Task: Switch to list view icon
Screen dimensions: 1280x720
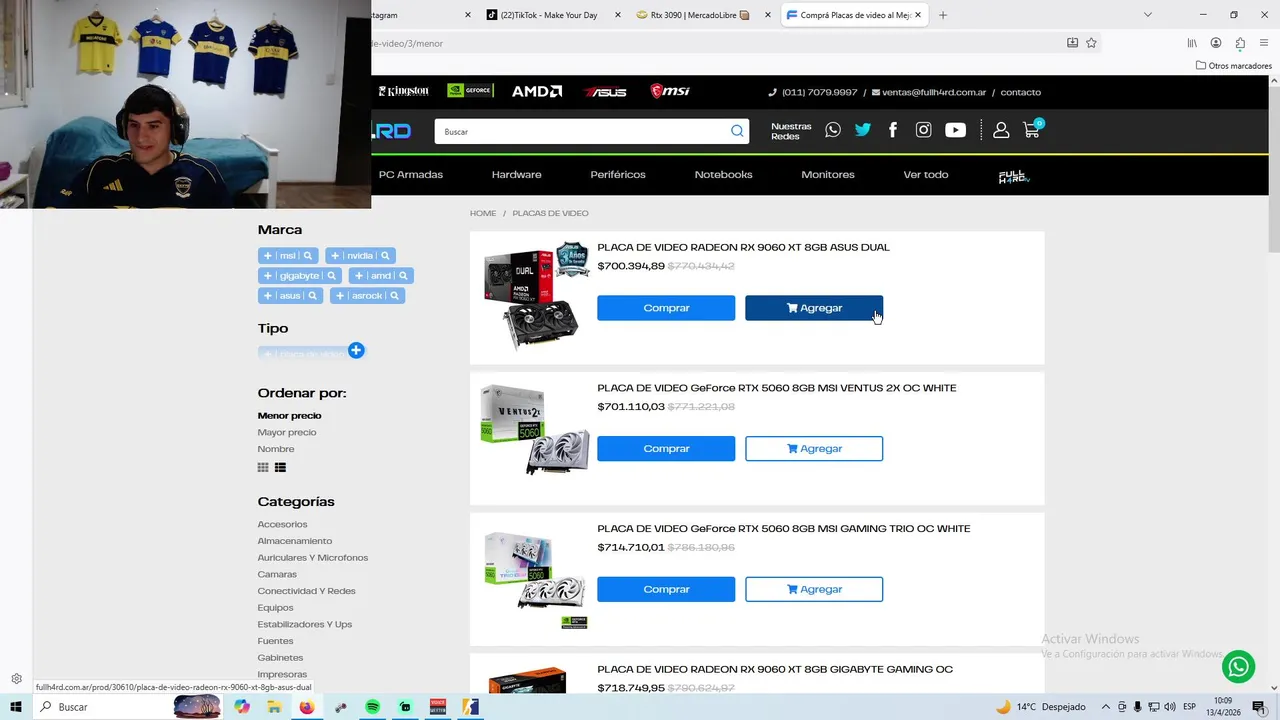Action: pos(280,467)
